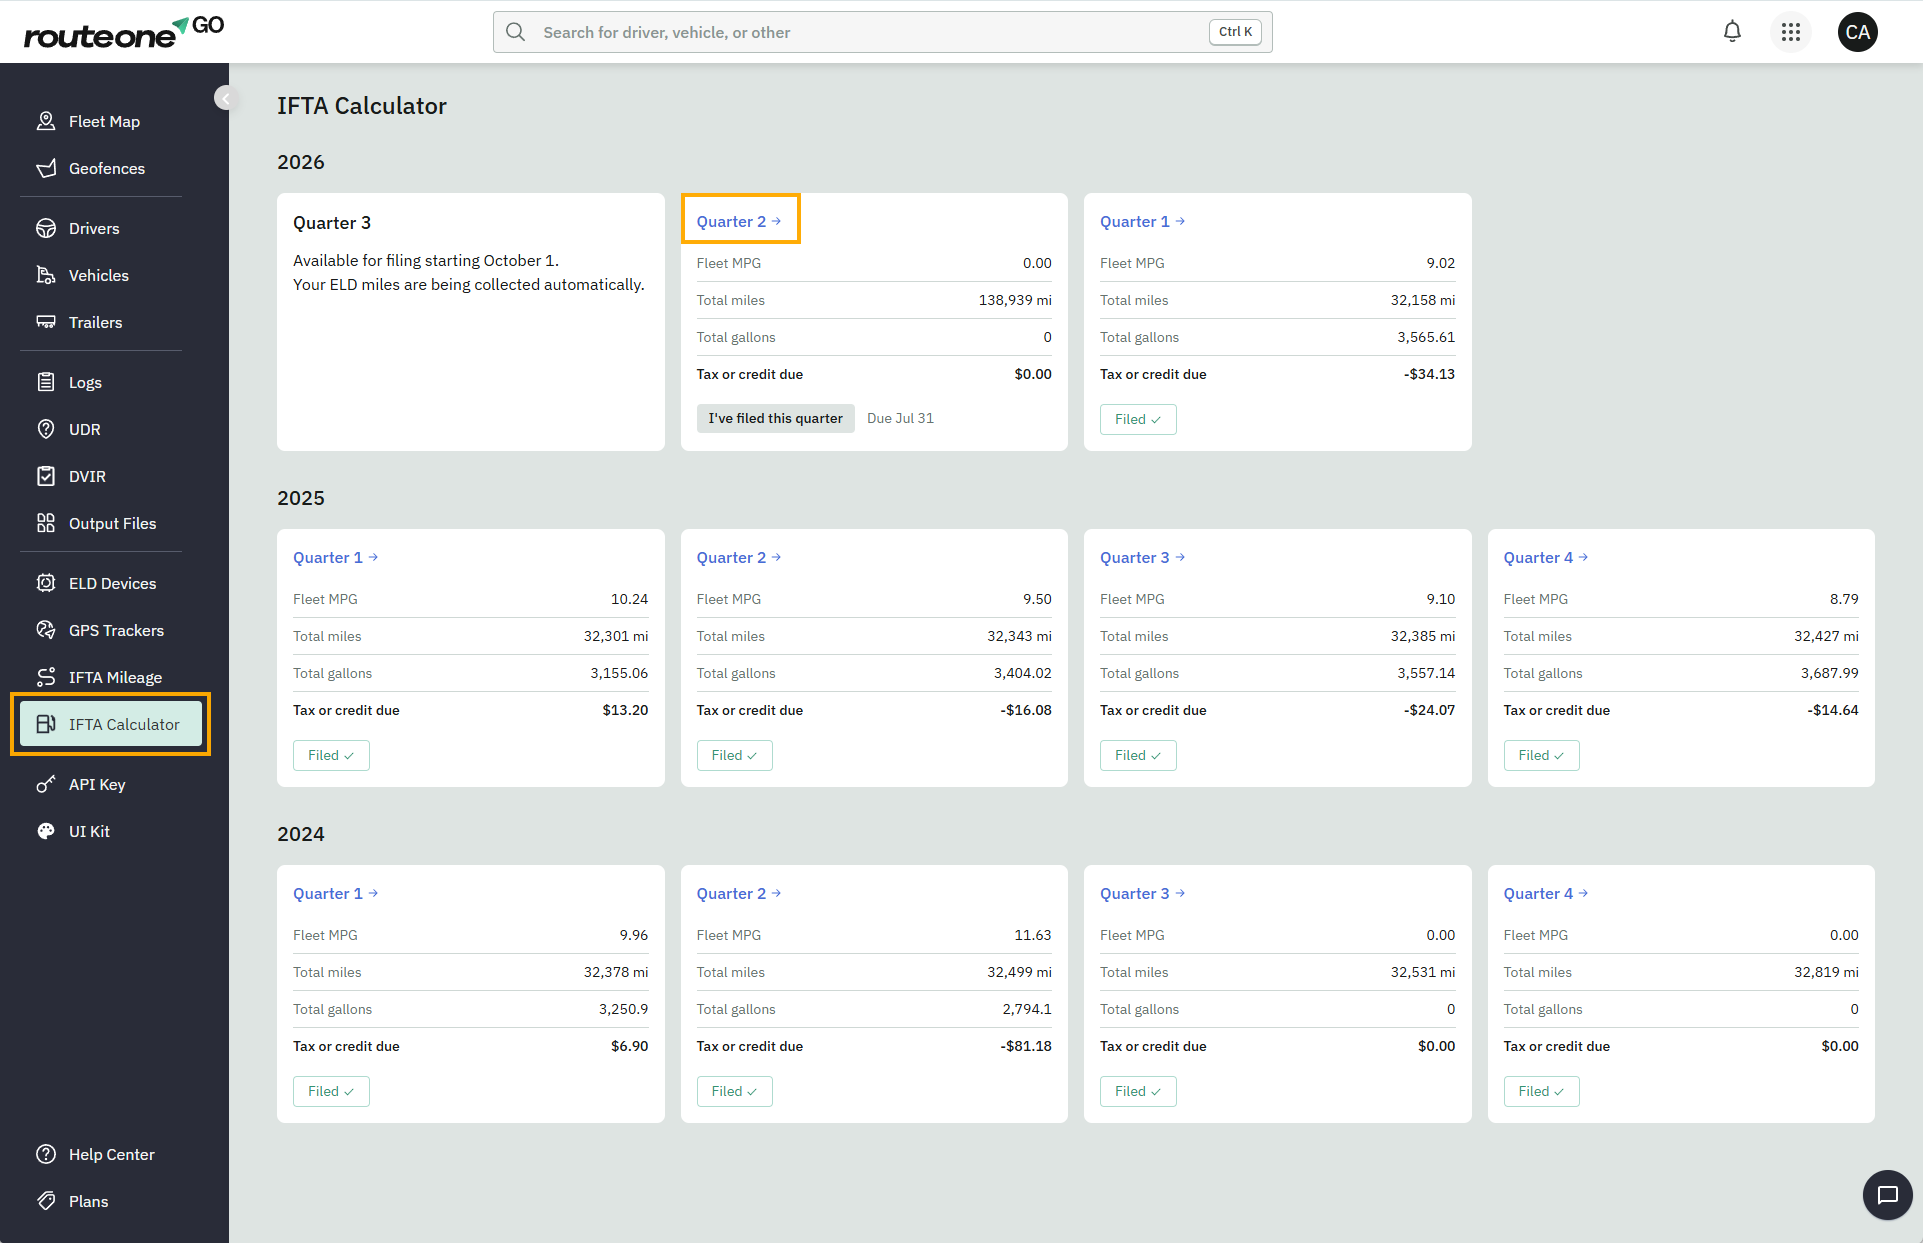Open notifications bell
The image size is (1923, 1243).
tap(1732, 32)
